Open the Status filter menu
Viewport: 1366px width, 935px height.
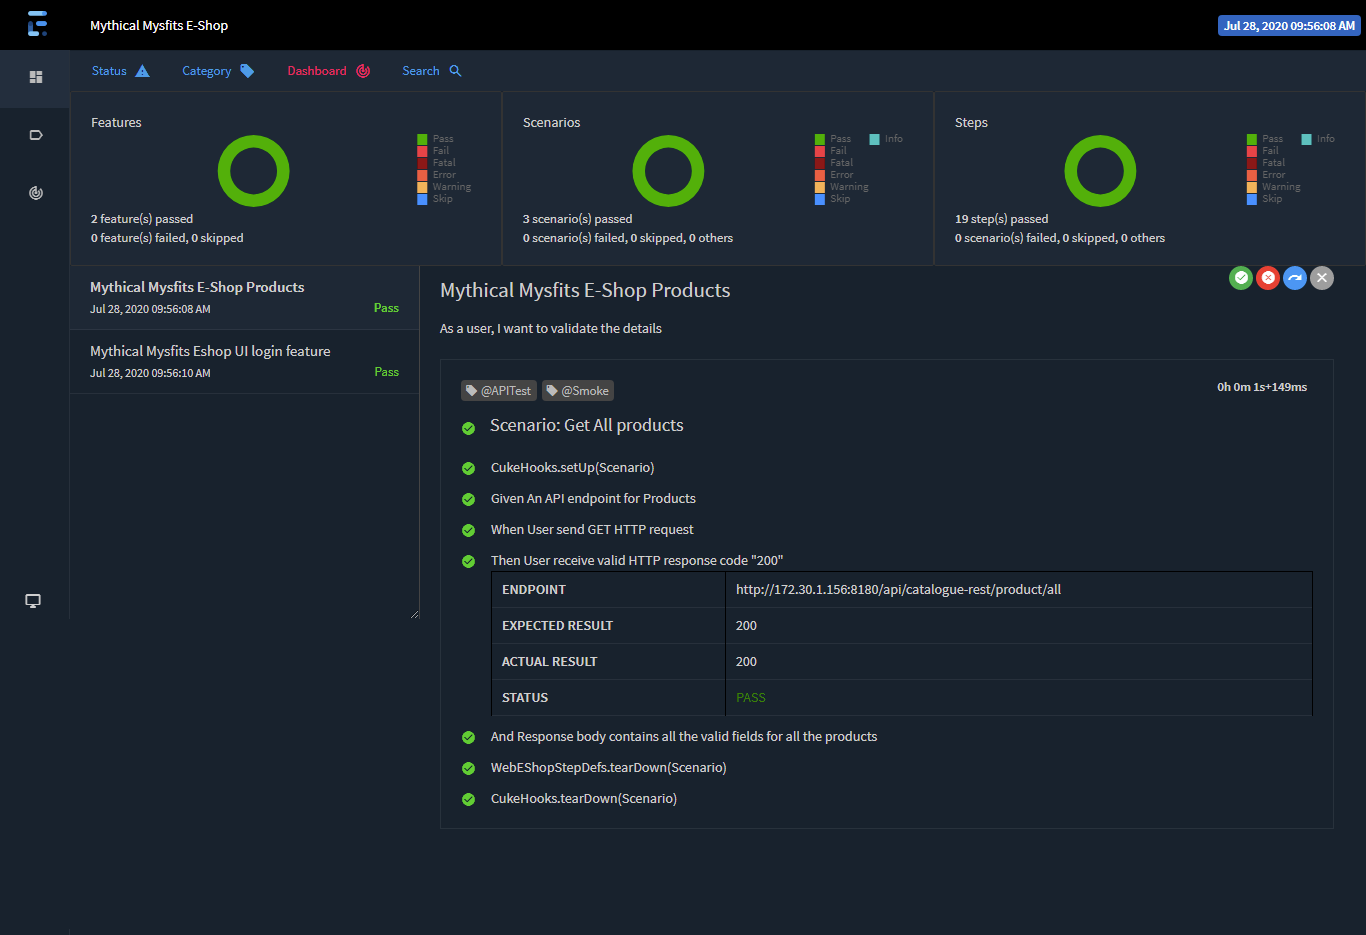tap(120, 71)
